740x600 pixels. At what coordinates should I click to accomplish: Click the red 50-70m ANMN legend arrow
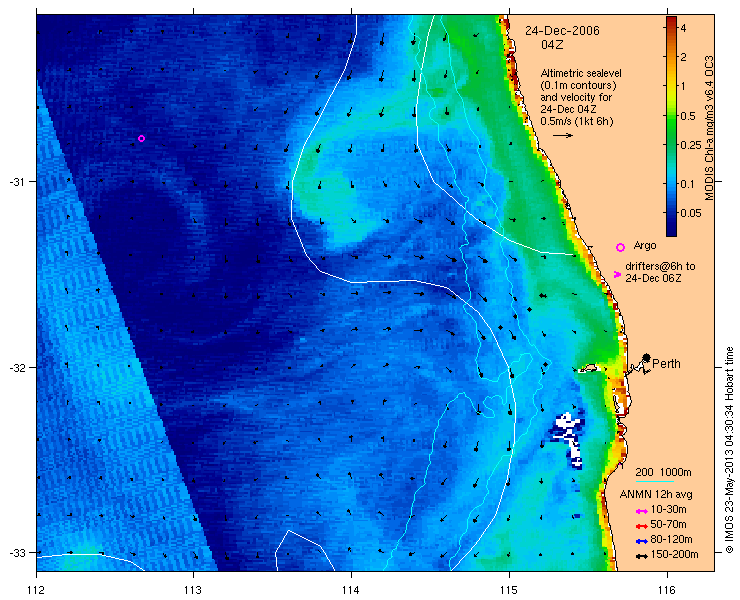[x=641, y=526]
